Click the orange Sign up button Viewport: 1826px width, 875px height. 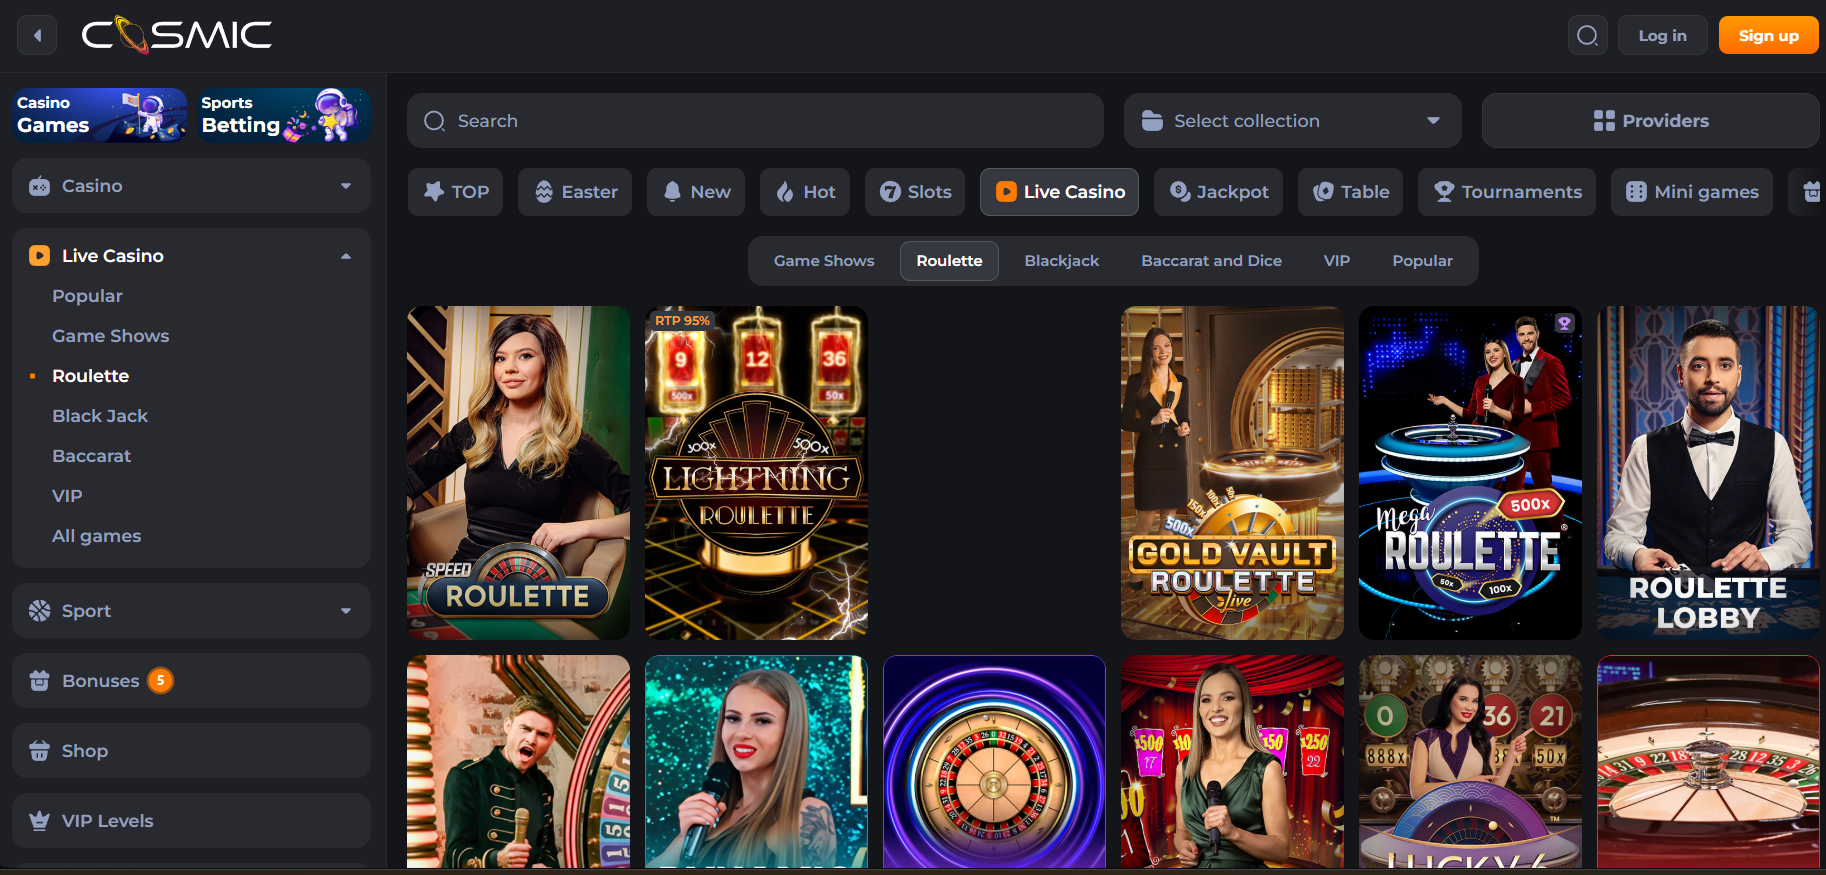pos(1768,36)
